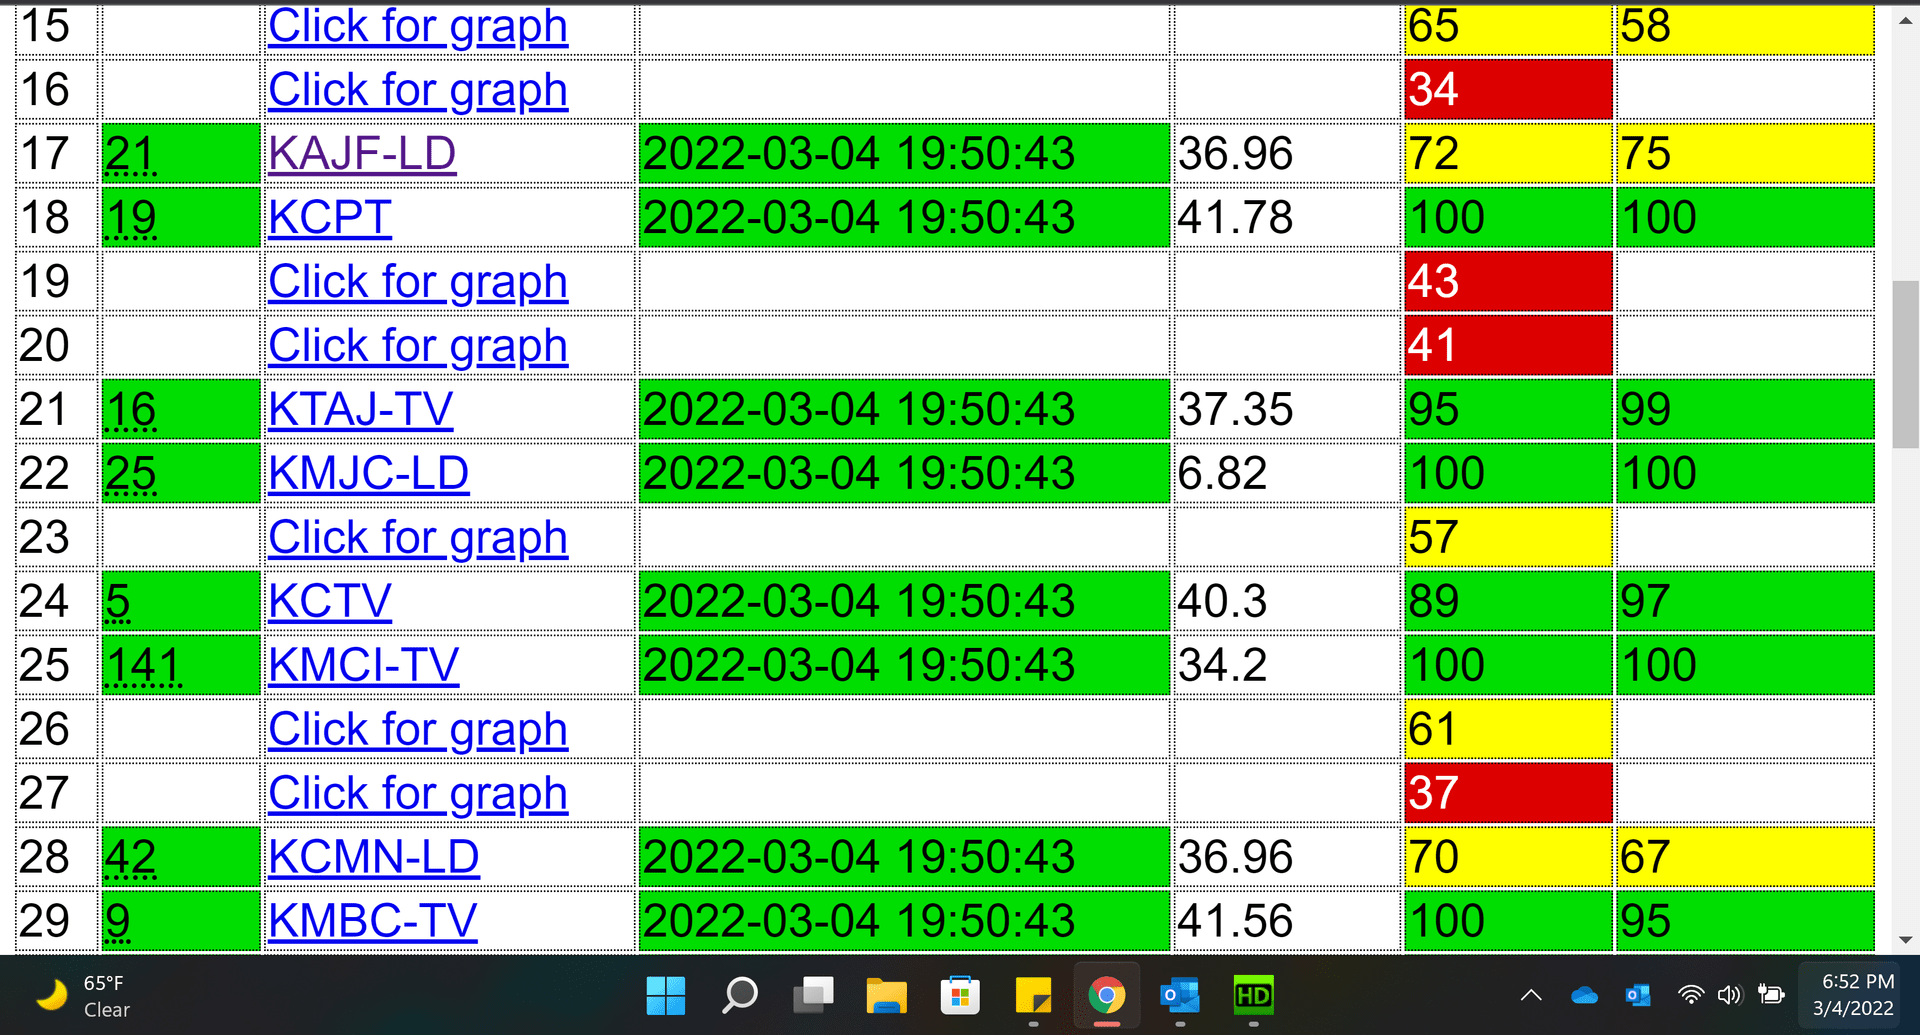Show hidden system tray icons
The width and height of the screenshot is (1920, 1035).
[1531, 995]
